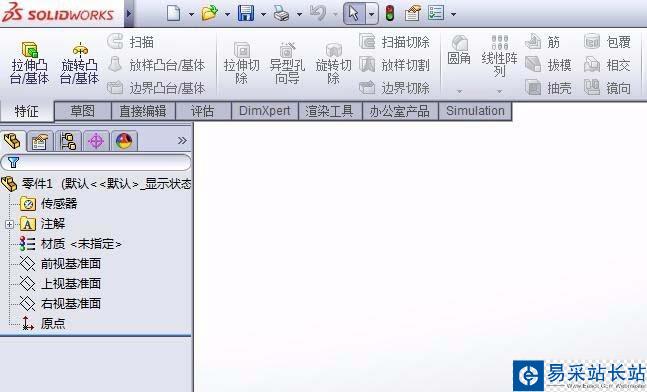Open the 渲染工具 render tools tab

click(x=330, y=111)
